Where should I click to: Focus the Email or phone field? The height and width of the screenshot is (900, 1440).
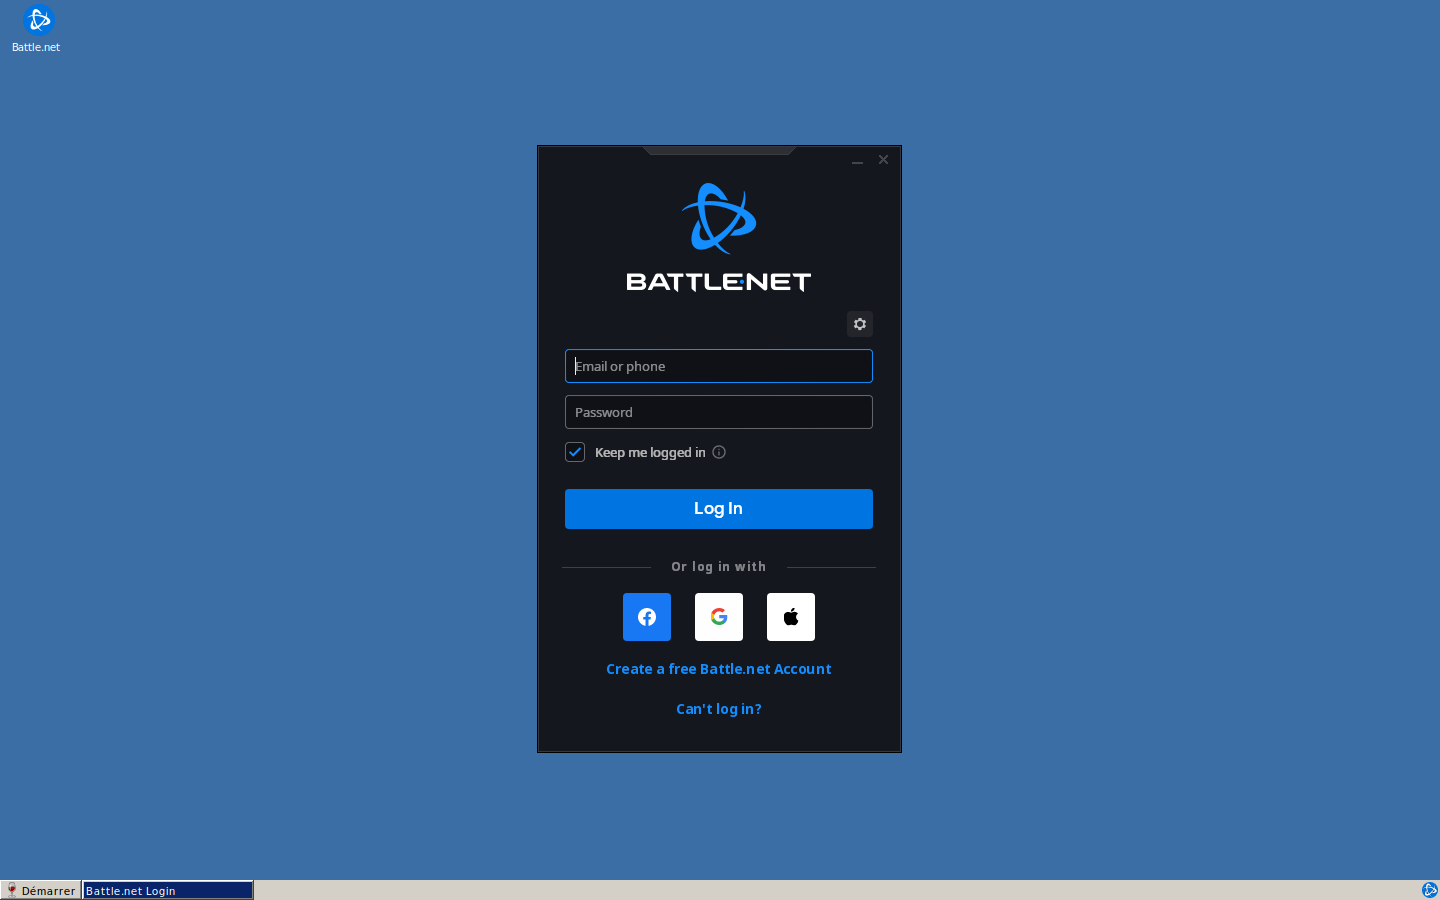pyautogui.click(x=719, y=366)
